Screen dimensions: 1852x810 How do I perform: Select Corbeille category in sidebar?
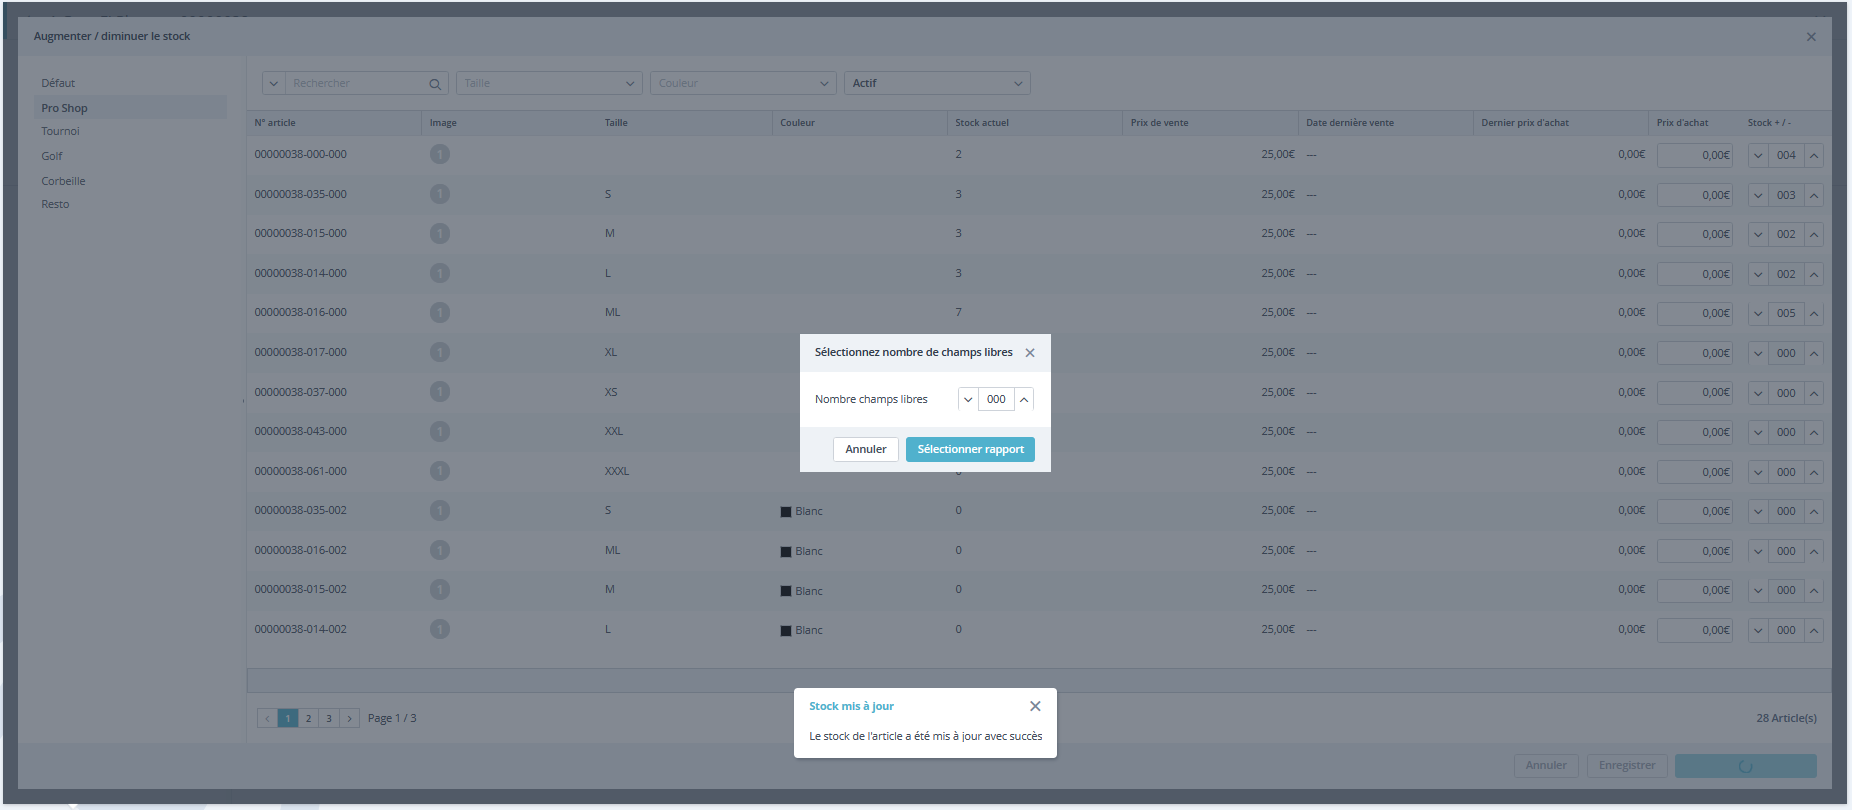63,181
